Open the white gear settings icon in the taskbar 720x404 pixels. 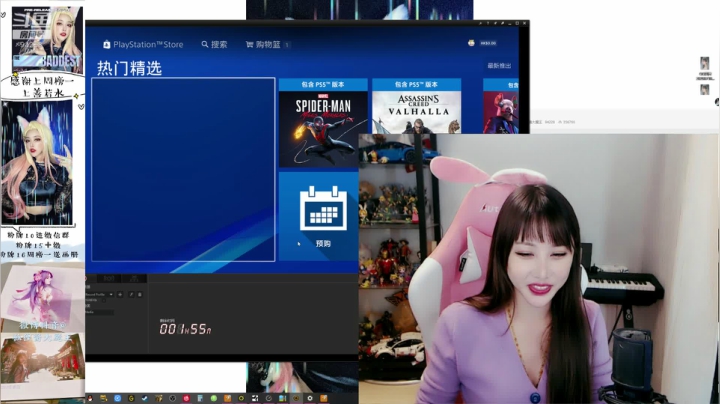tap(310, 398)
